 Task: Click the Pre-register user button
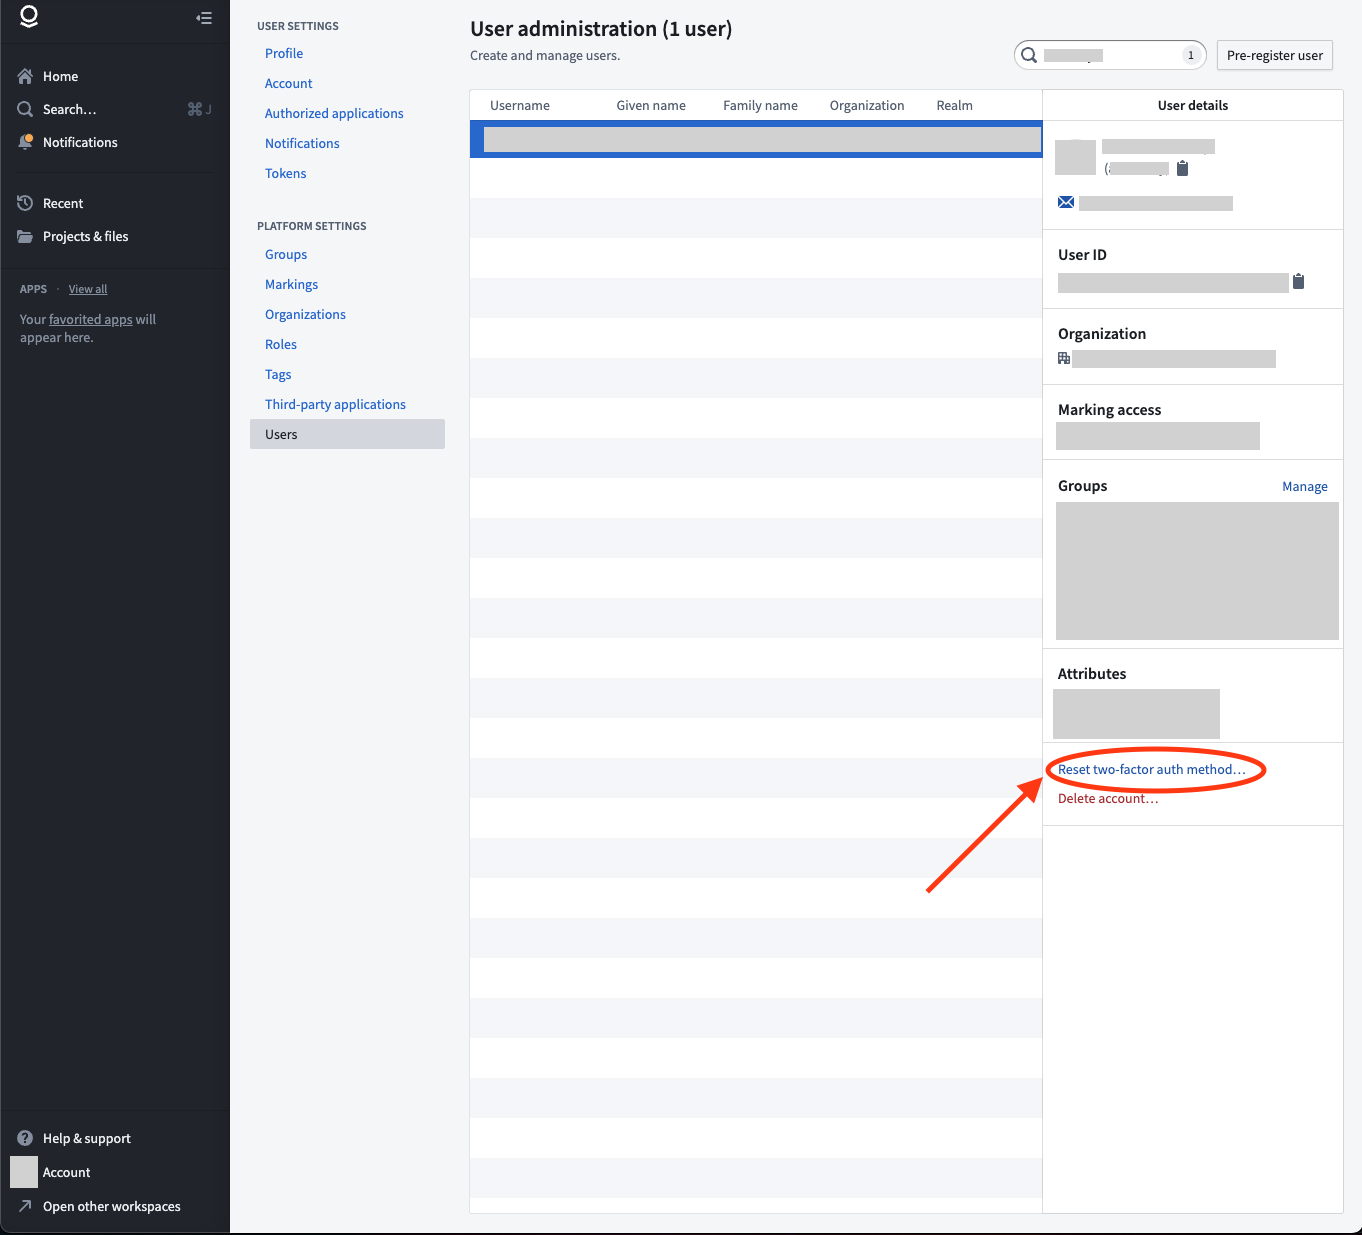click(1275, 55)
